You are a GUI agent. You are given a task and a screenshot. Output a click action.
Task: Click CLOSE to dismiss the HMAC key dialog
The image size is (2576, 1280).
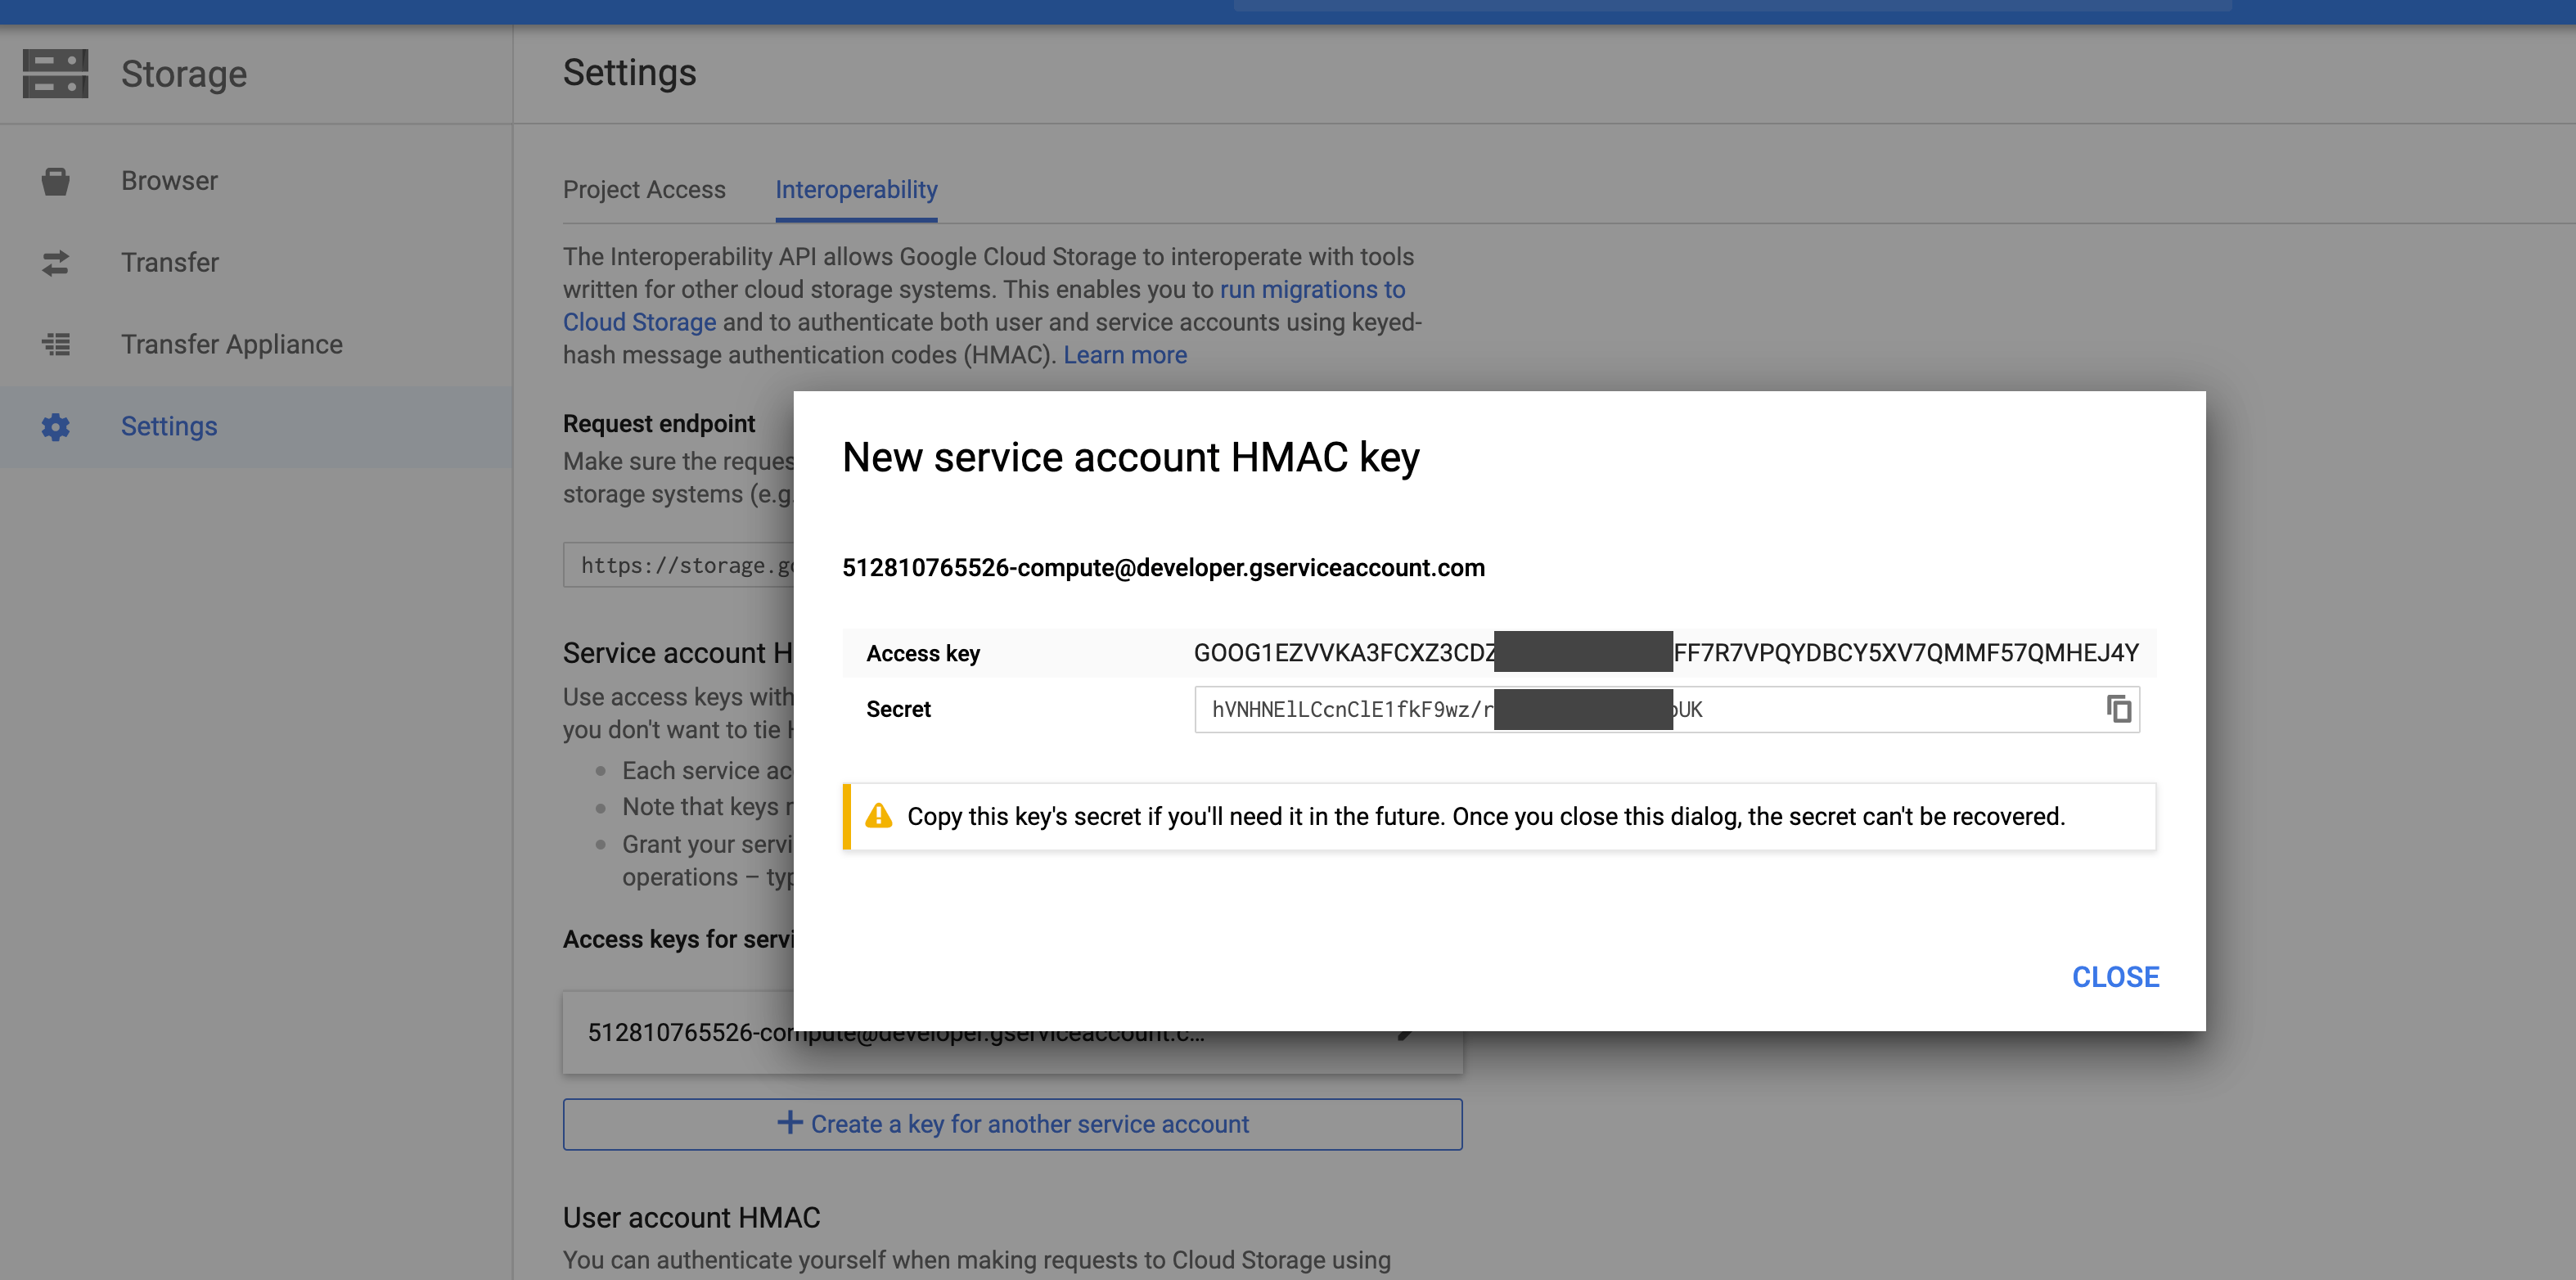(x=2115, y=977)
